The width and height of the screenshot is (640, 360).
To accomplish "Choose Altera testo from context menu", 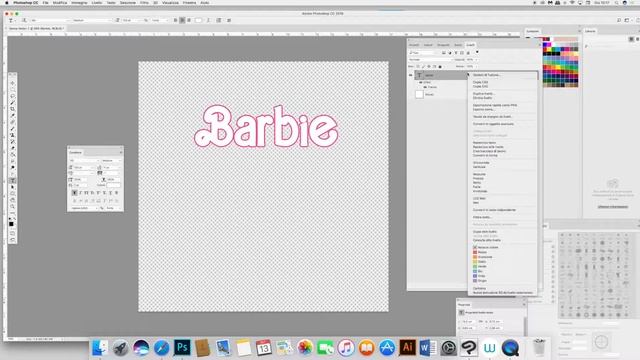I will coord(483,217).
